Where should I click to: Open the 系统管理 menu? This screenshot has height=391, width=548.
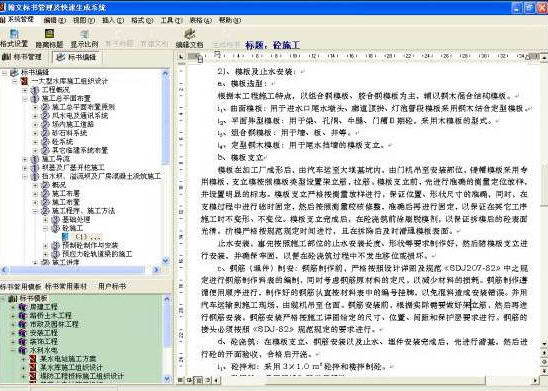click(17, 19)
